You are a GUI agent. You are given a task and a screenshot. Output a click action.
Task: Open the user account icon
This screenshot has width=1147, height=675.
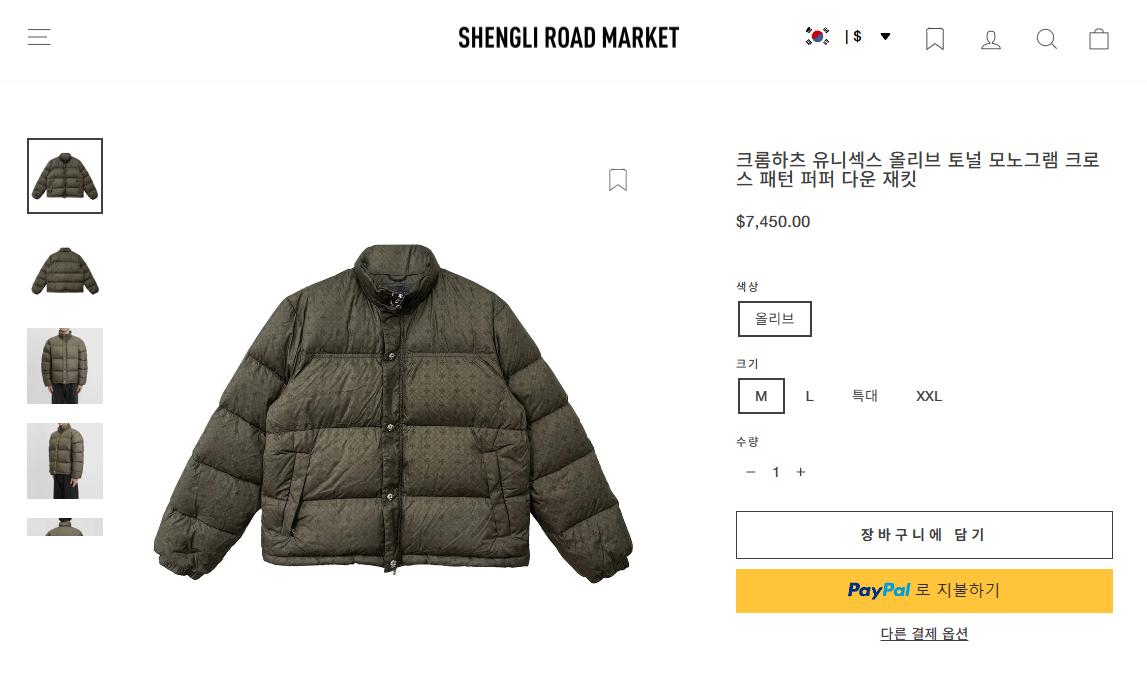click(x=990, y=39)
